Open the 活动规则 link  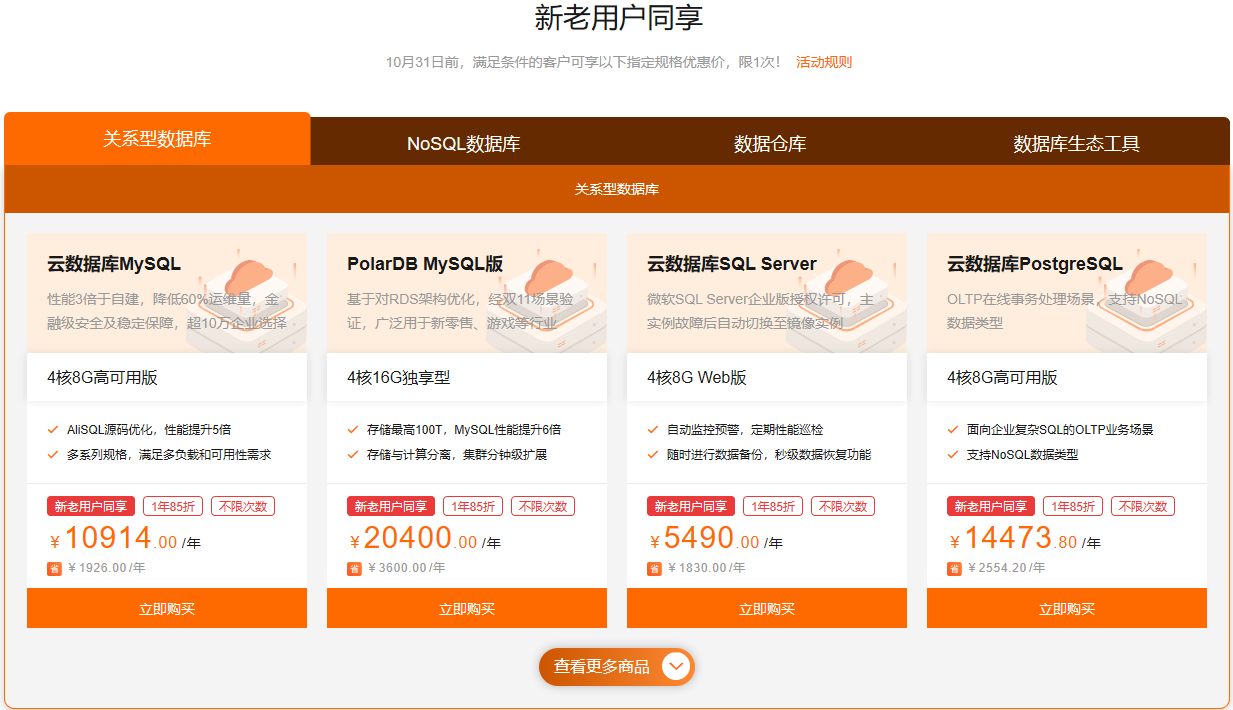[x=824, y=62]
